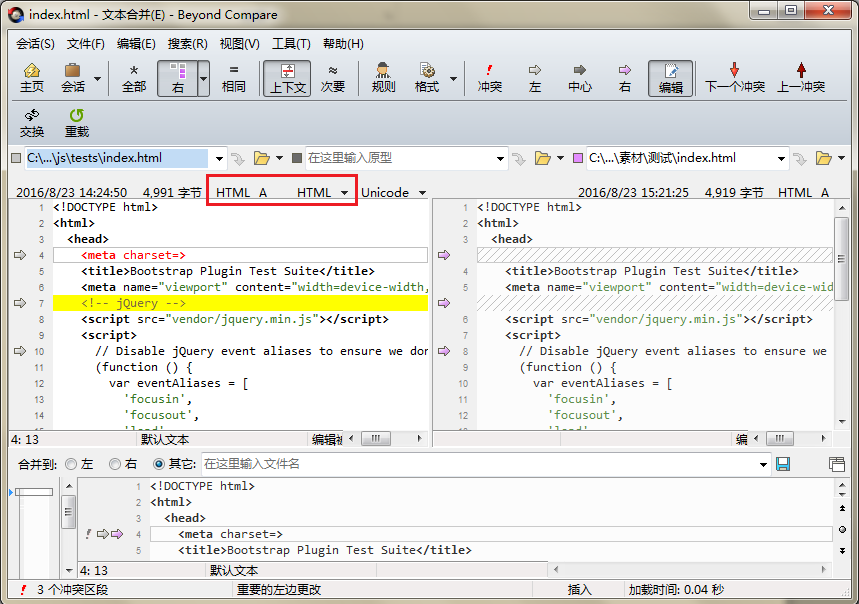This screenshot has height=604, width=859.
Task: Expand the 格式 (Format) toolbar dropdown arrow
Action: pos(454,78)
